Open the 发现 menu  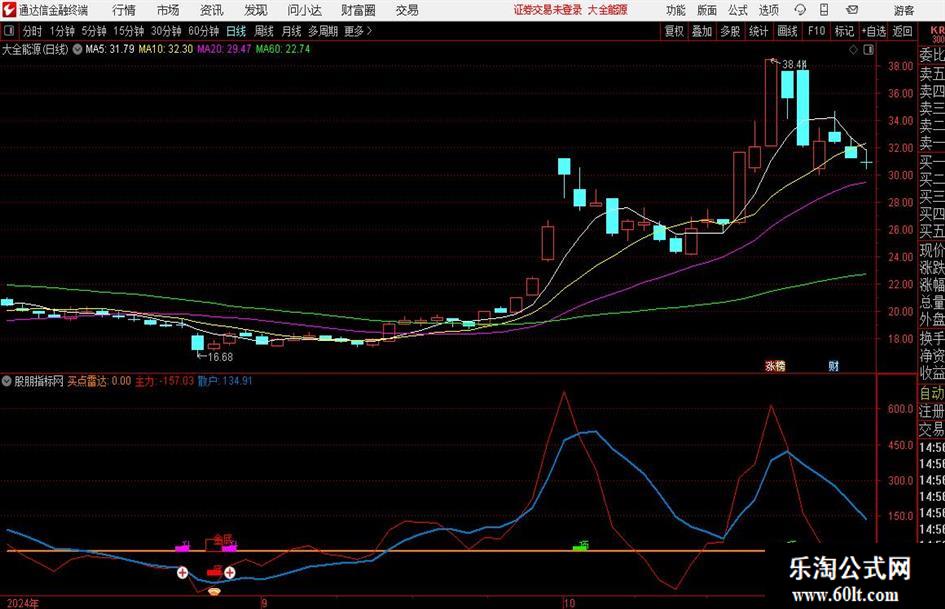(256, 10)
